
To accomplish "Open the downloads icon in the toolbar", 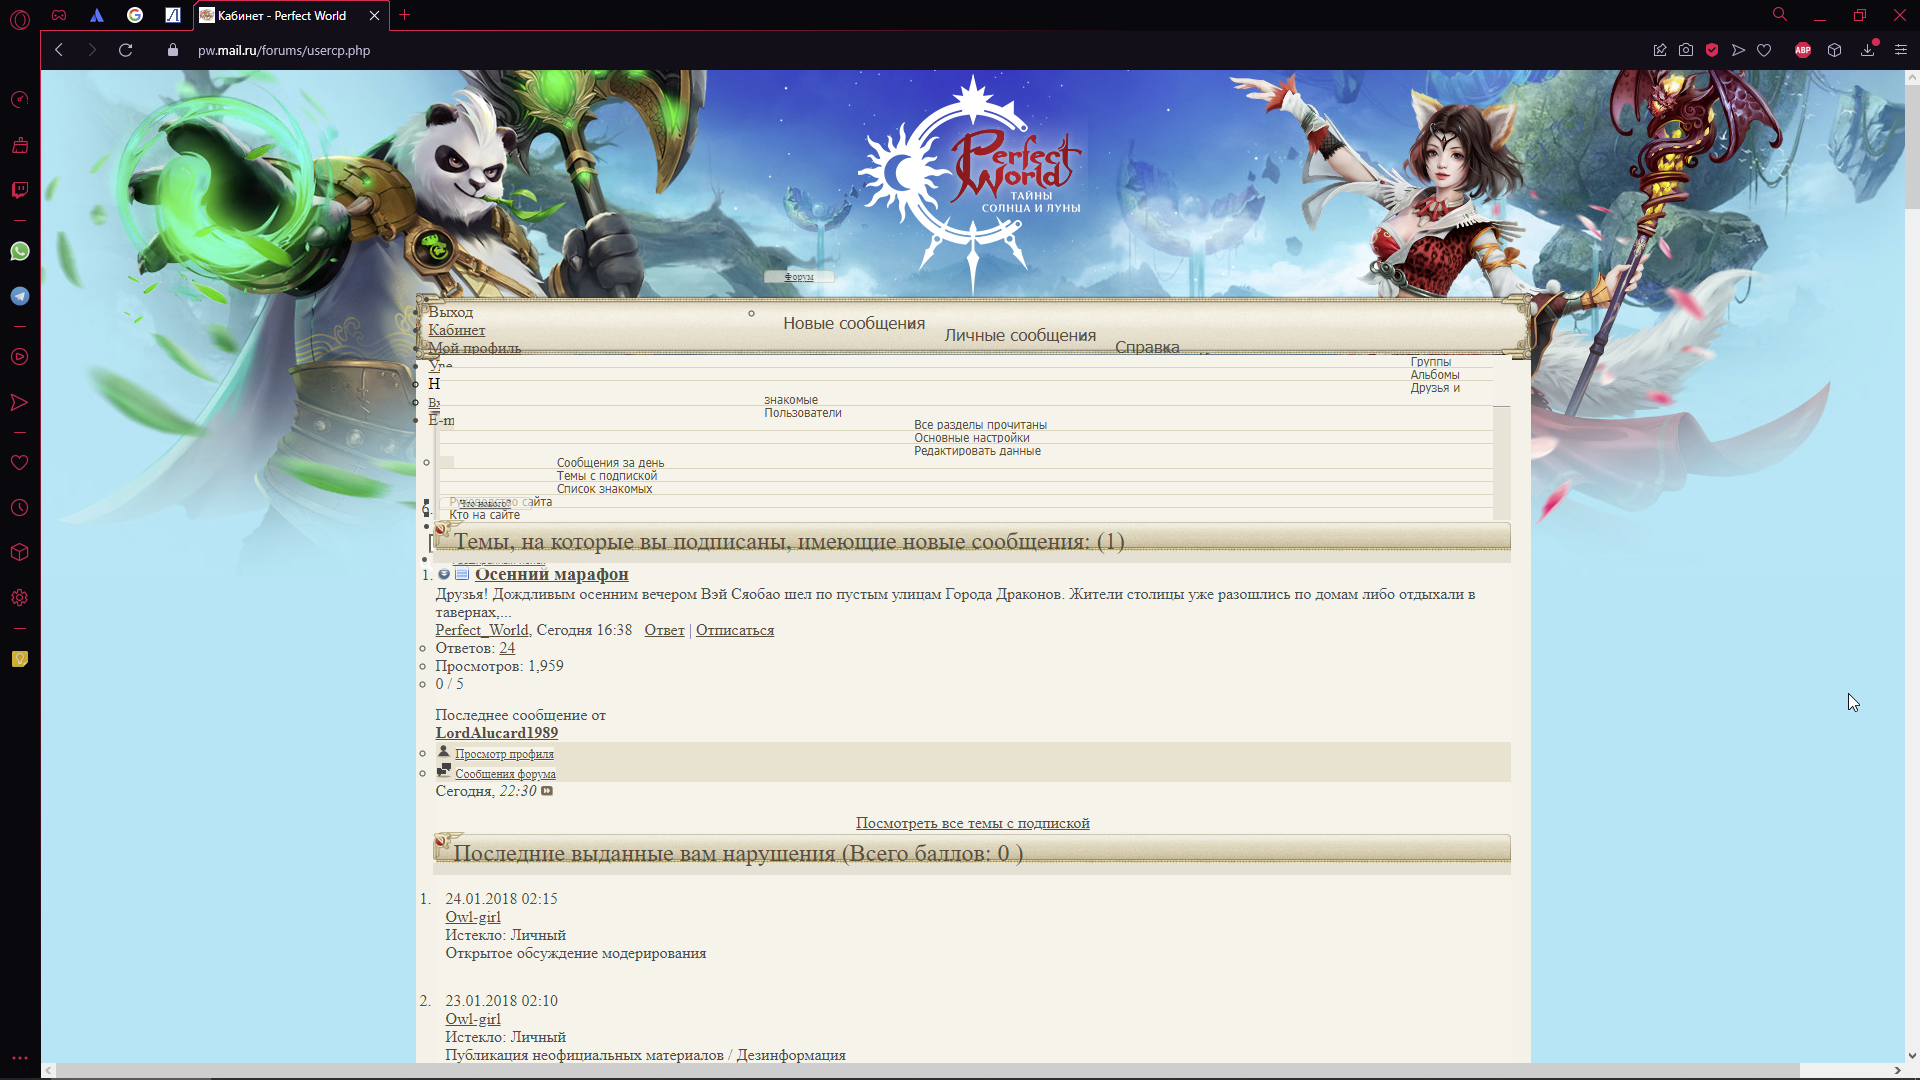I will click(1867, 50).
